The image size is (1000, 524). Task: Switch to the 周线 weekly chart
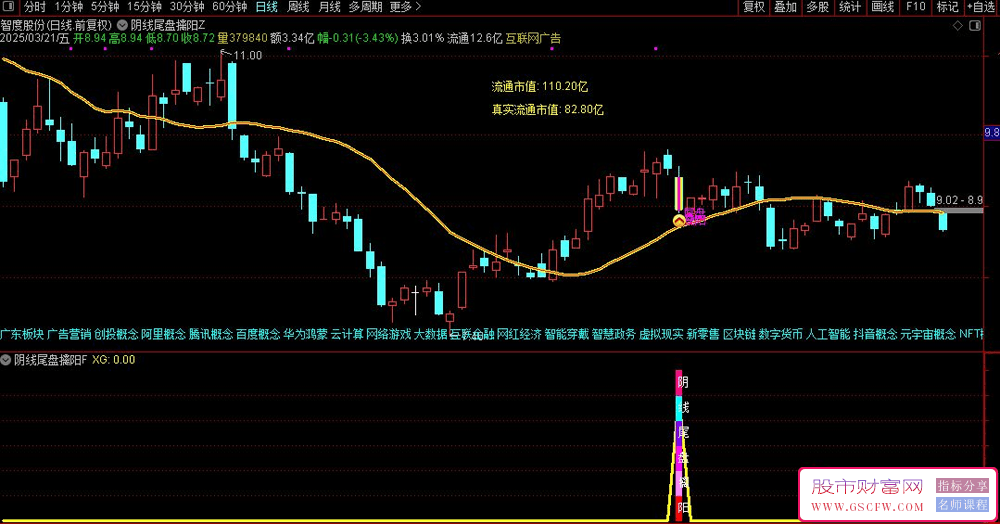coord(298,7)
